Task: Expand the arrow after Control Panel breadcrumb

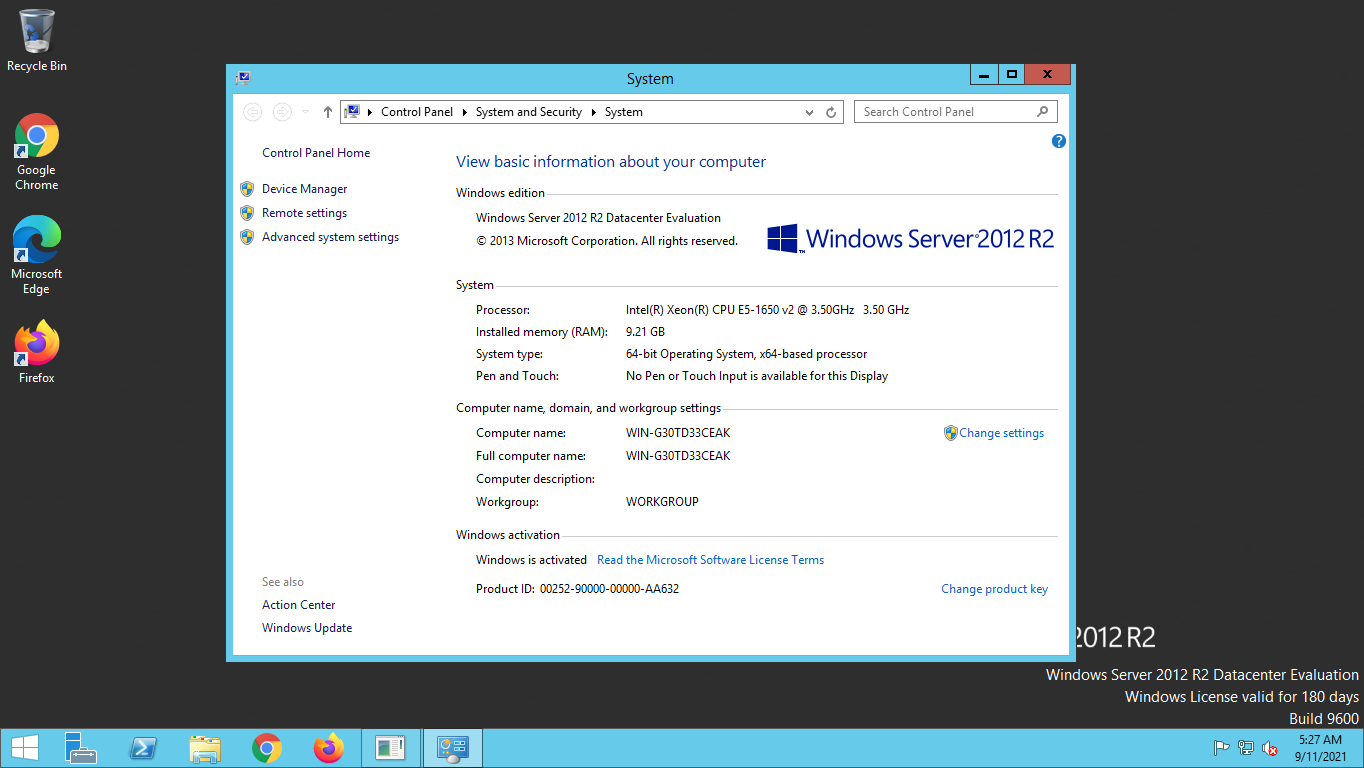Action: 464,112
